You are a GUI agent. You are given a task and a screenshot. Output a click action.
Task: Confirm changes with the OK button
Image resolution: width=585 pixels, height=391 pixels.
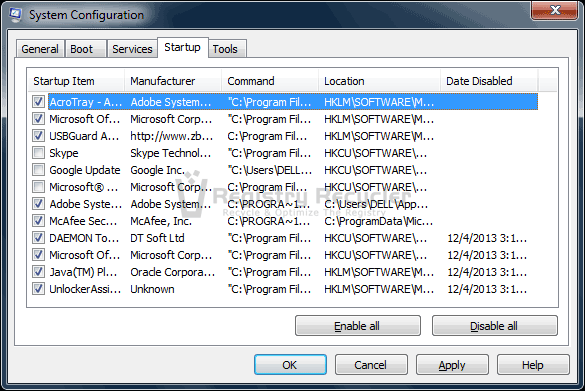(x=290, y=365)
